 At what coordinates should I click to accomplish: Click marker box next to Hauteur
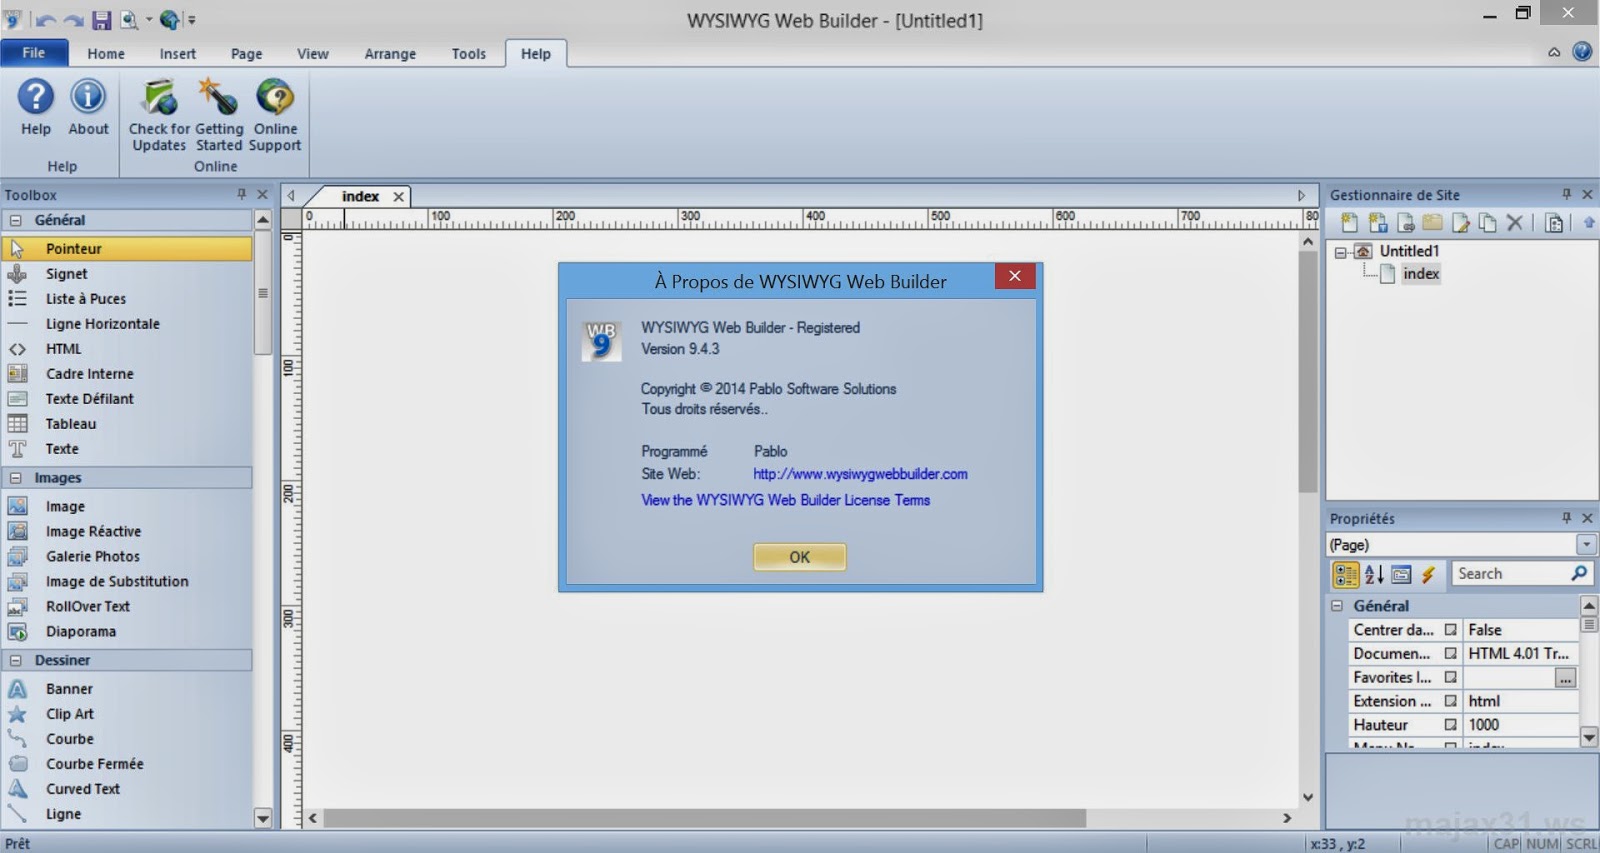[1450, 725]
